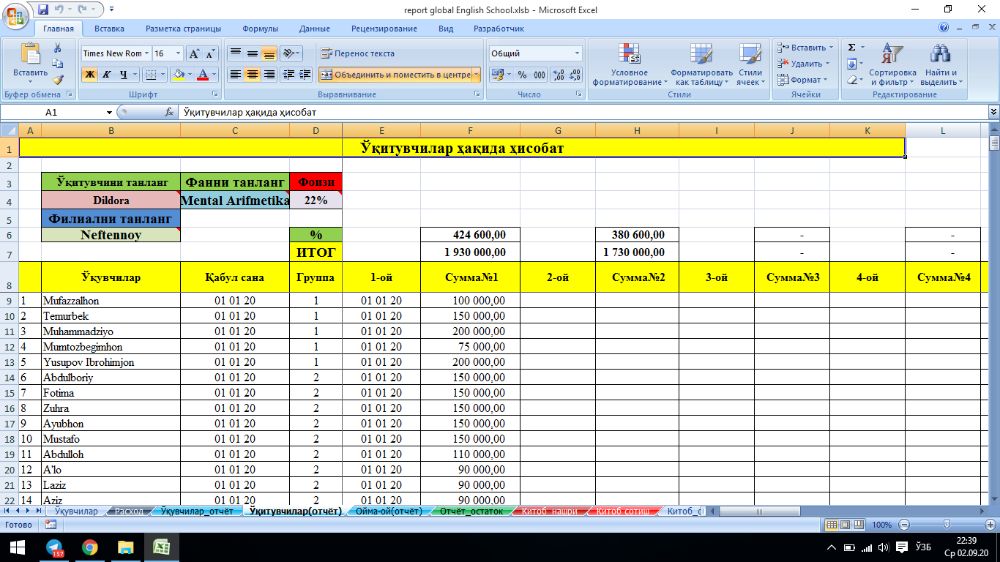Click the increase indent icon
The width and height of the screenshot is (1000, 562).
(305, 75)
